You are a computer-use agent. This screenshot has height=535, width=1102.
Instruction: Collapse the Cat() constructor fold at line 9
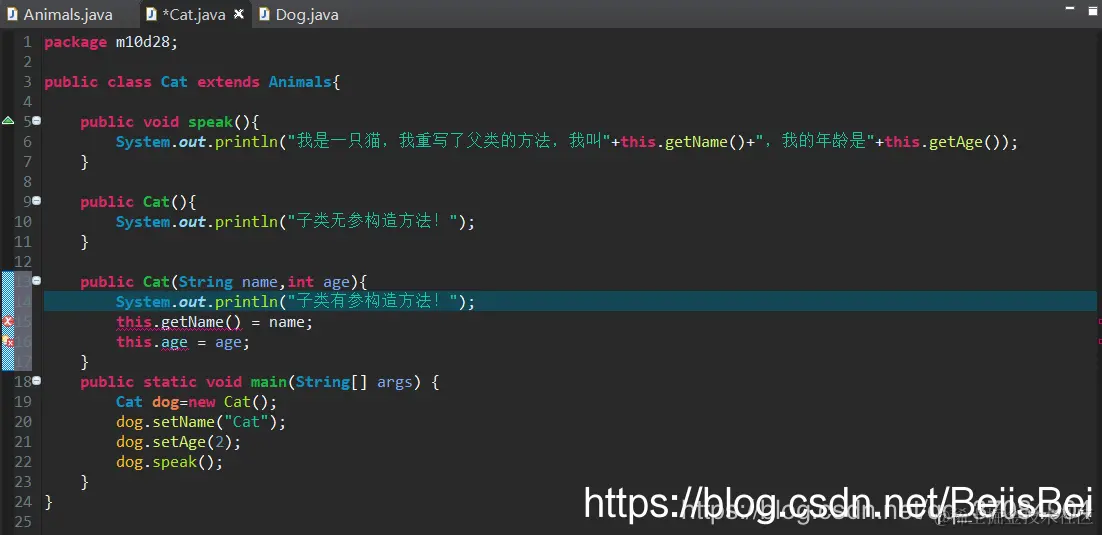[37, 201]
